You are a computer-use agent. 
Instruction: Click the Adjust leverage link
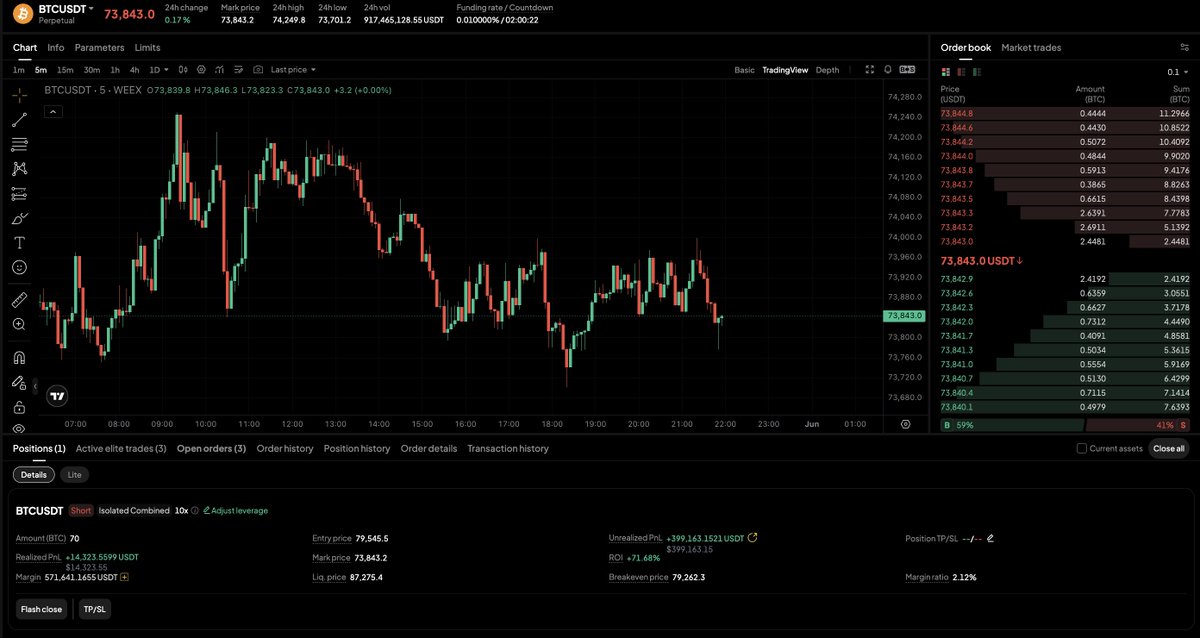coord(235,510)
